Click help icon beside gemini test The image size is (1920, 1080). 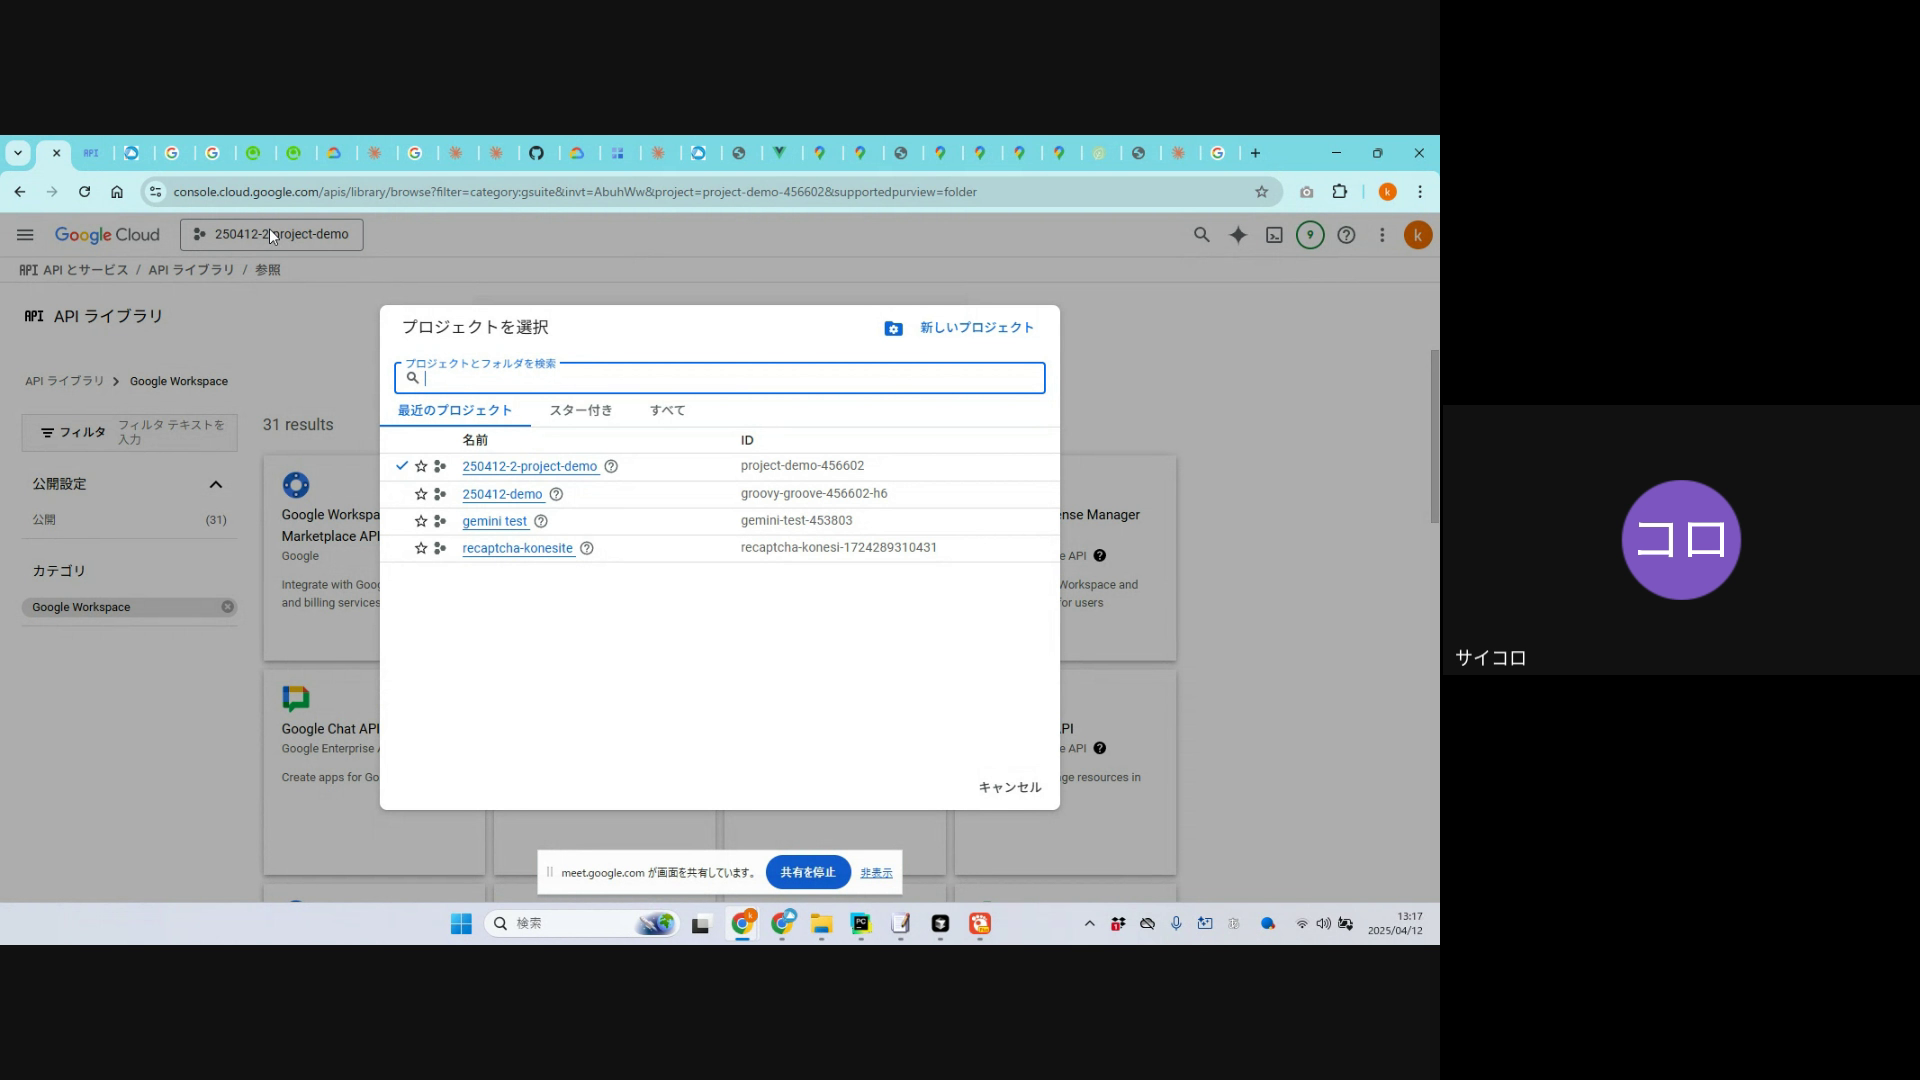(541, 521)
